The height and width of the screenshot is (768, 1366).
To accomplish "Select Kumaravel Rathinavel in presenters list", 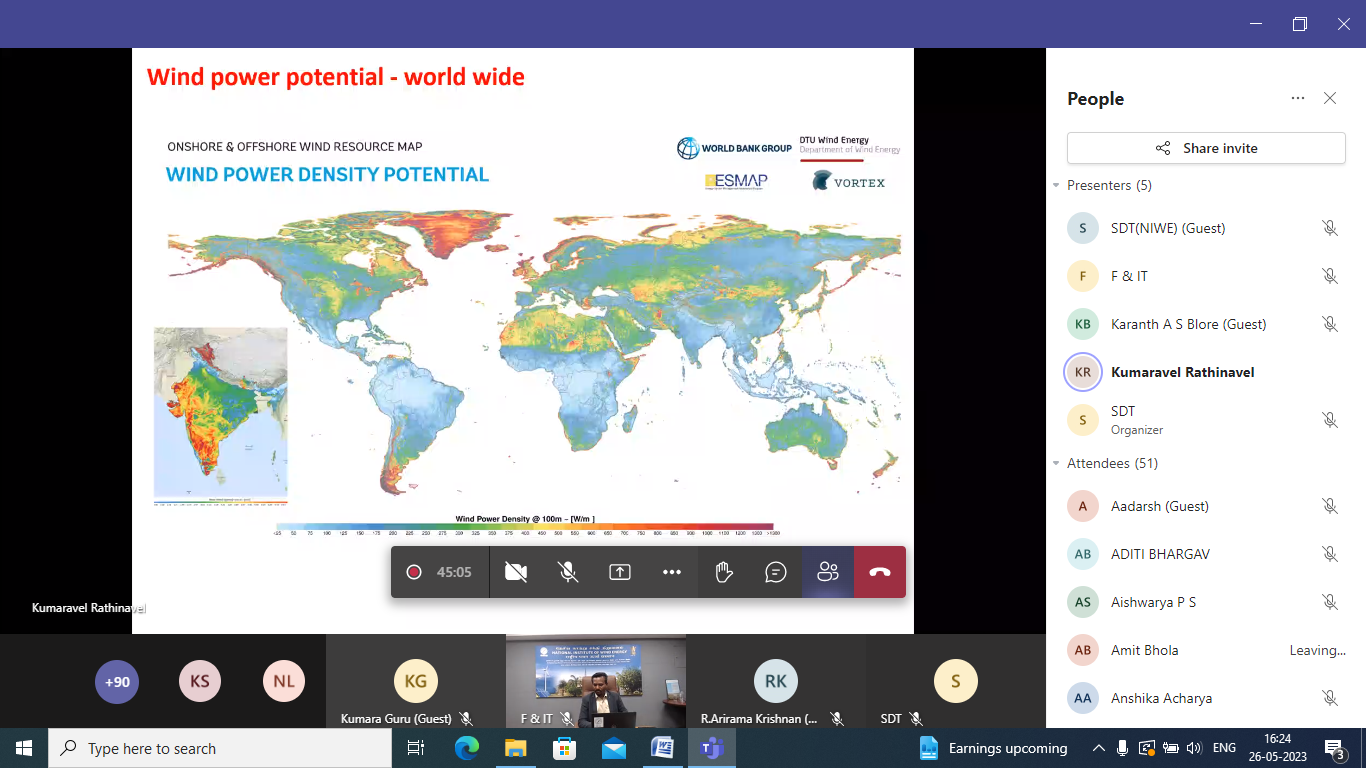I will point(1182,372).
